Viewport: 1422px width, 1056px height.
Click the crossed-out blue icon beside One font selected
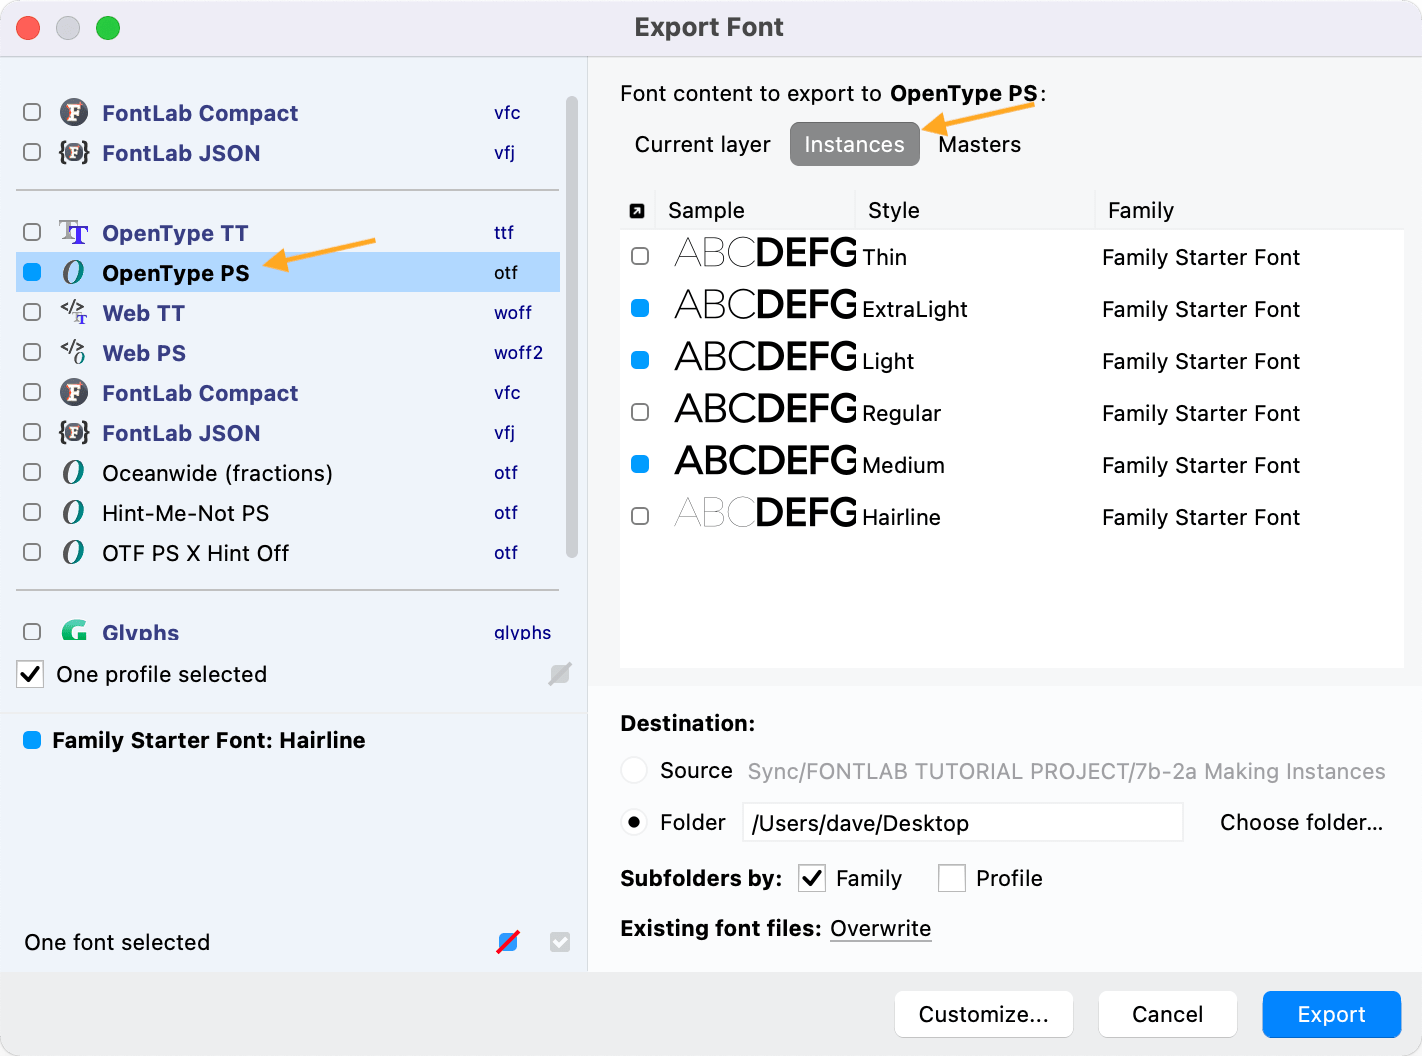508,942
